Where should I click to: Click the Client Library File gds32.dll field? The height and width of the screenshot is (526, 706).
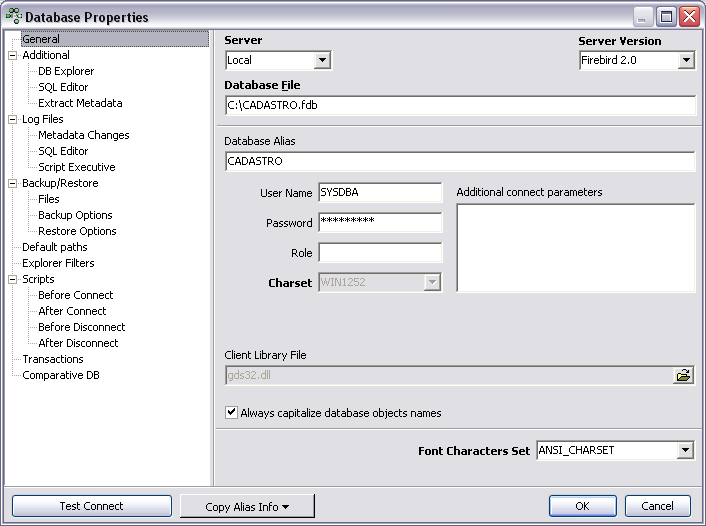click(449, 375)
